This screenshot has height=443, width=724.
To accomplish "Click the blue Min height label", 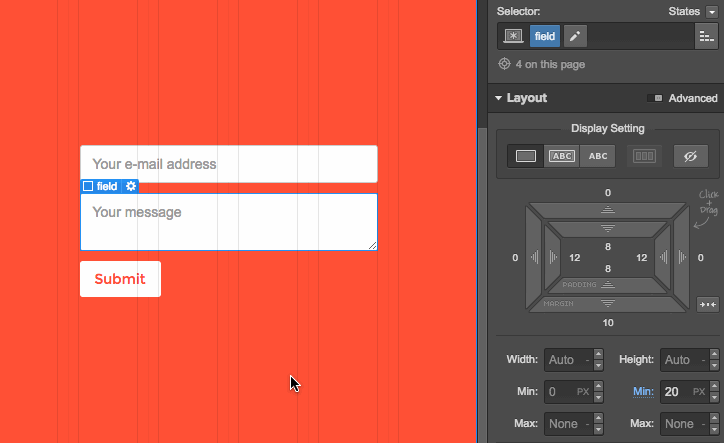I will 643,391.
